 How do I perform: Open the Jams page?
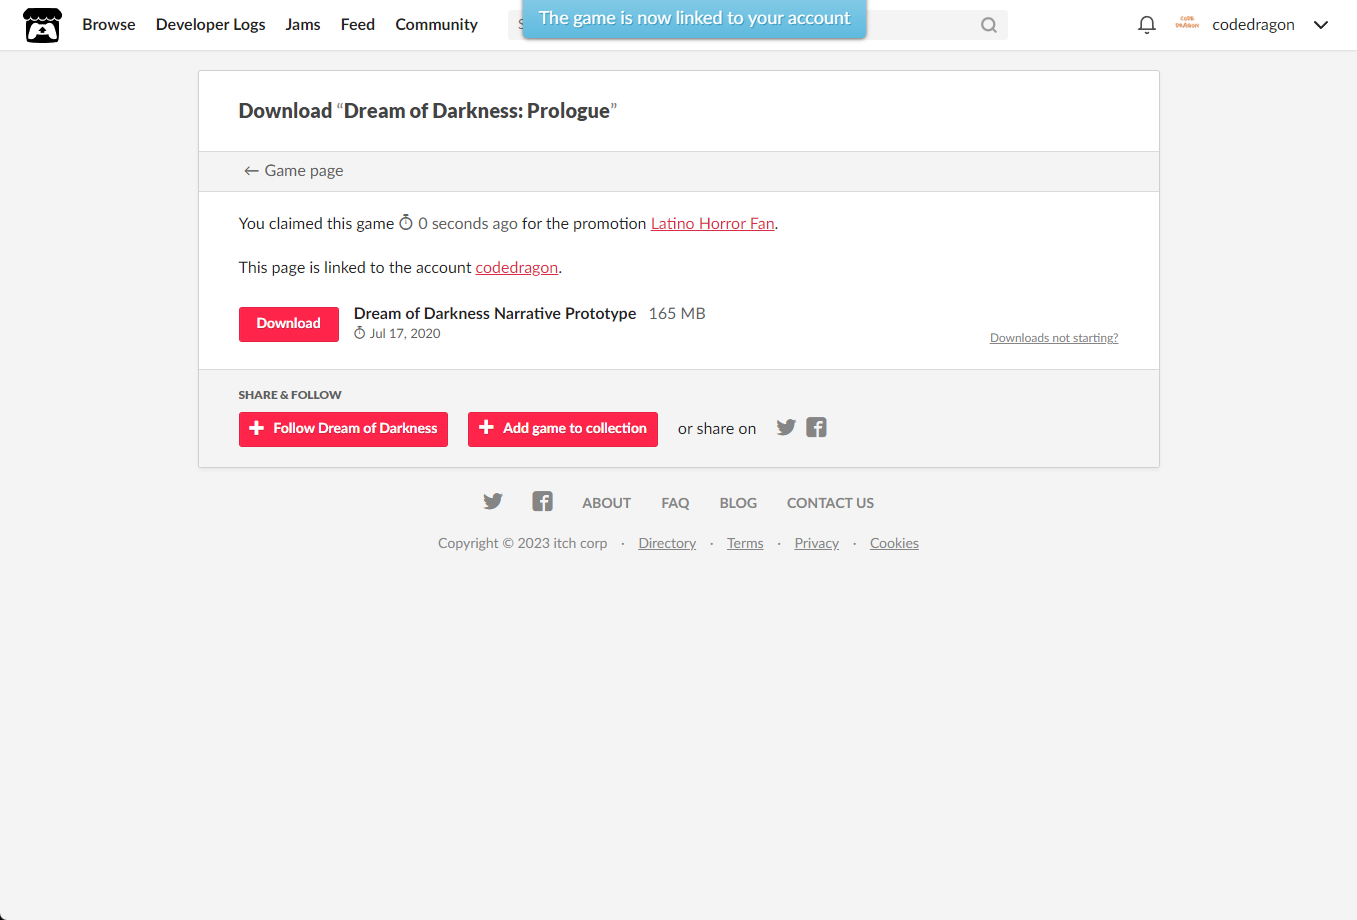click(x=303, y=25)
